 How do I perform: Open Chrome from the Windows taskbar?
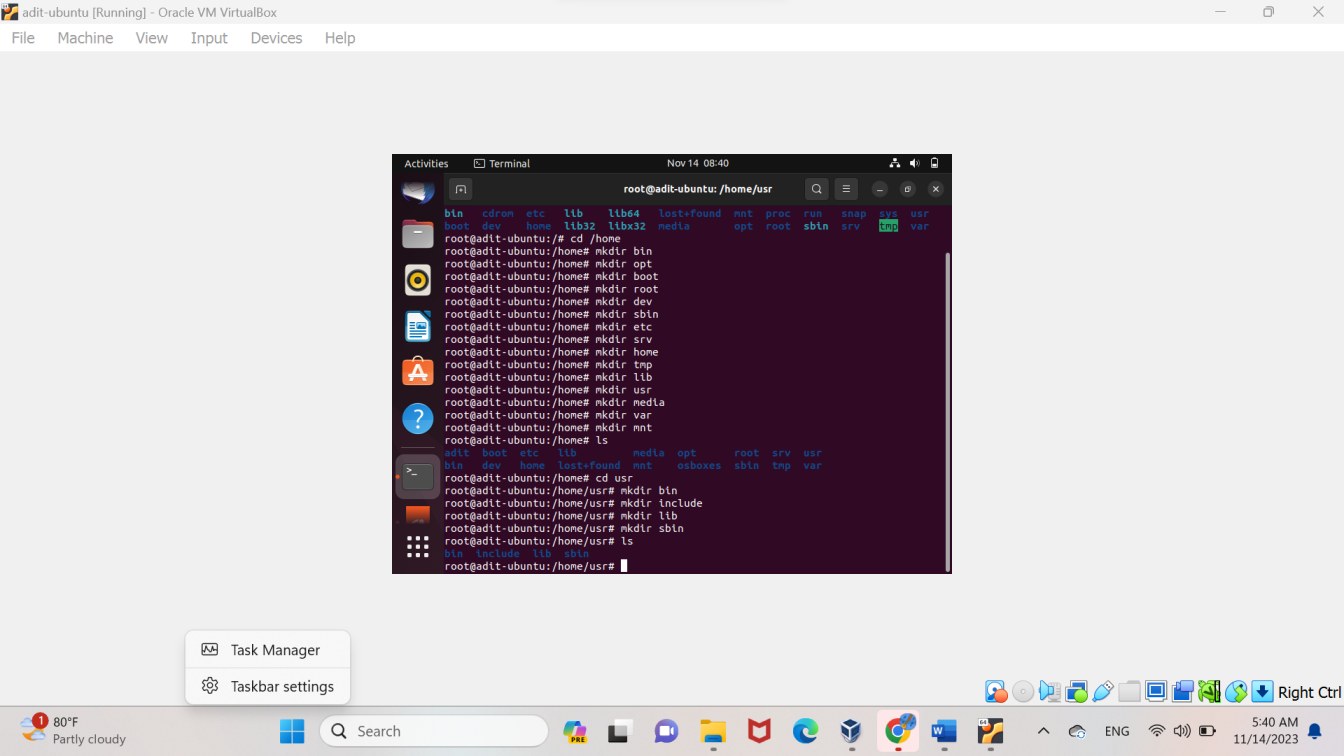point(898,732)
